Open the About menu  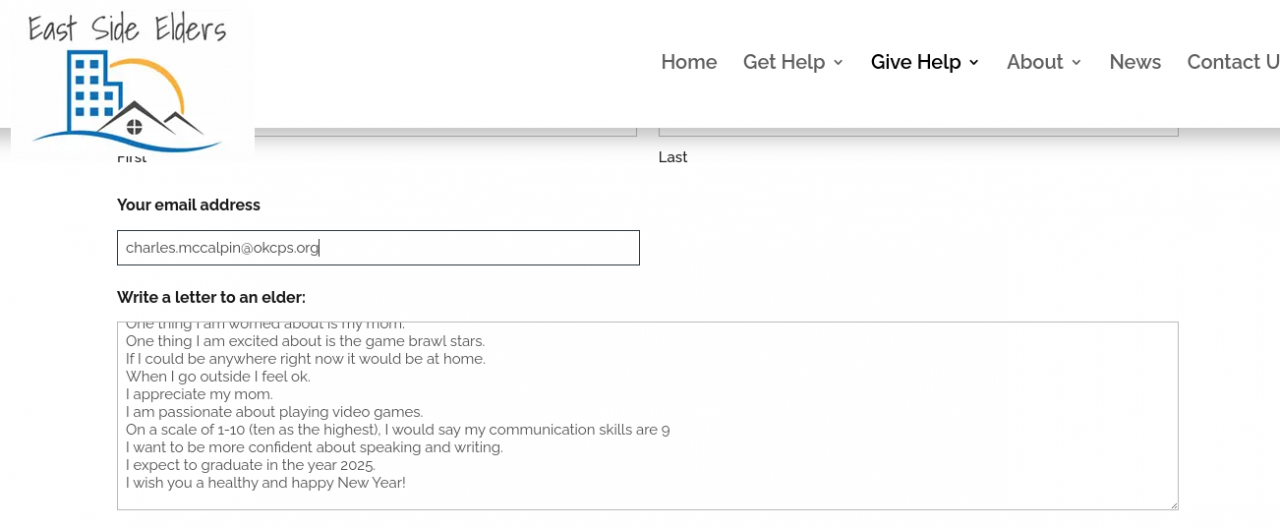(1035, 62)
